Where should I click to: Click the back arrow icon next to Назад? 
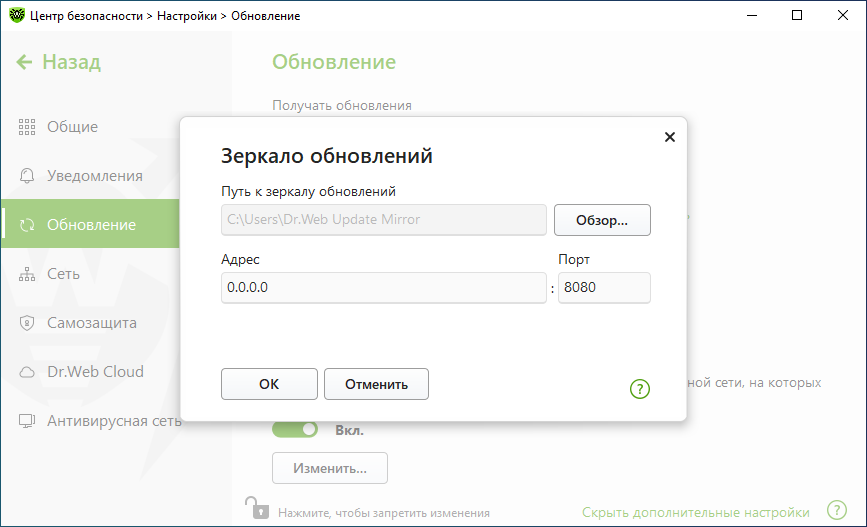click(x=24, y=62)
